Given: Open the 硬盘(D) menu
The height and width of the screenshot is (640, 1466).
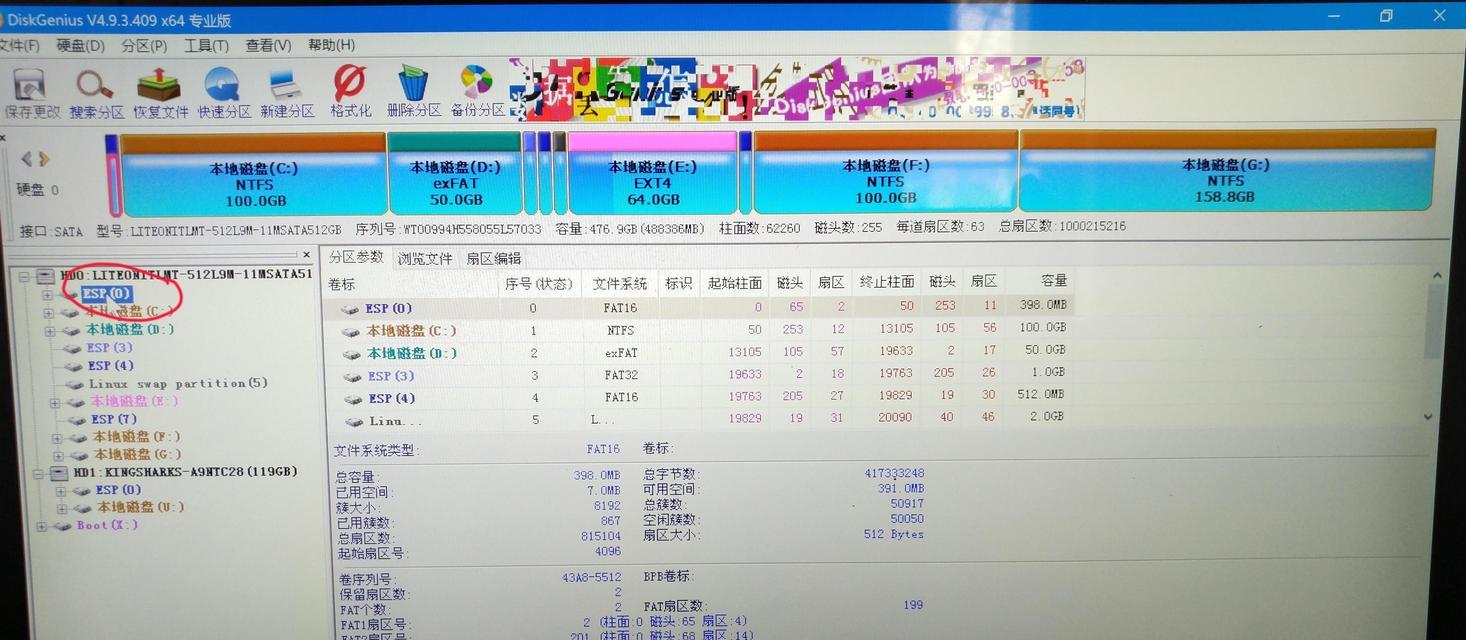Looking at the screenshot, I should tap(80, 46).
